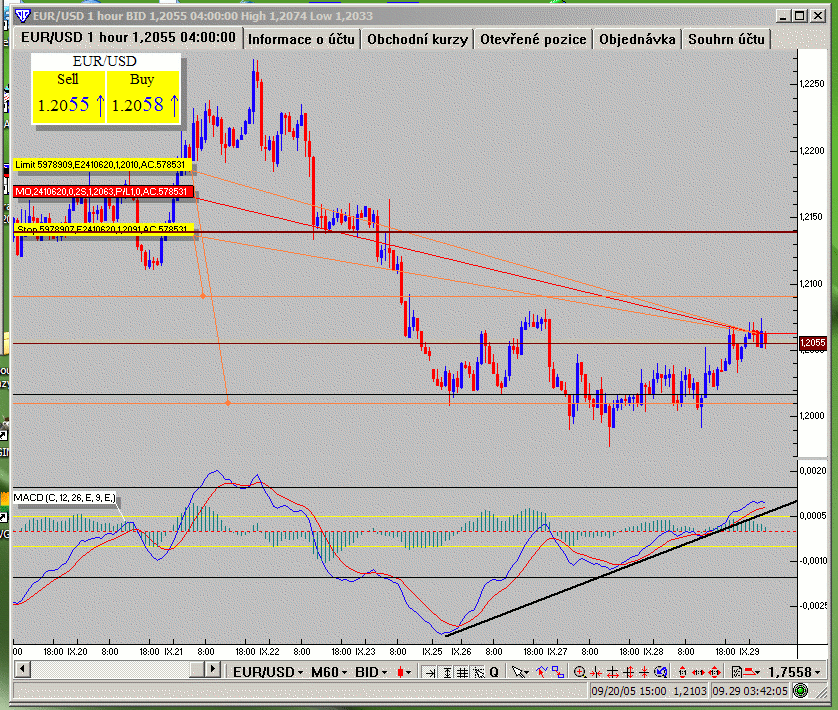Expand the chart horizontally using red outward arrows

613,673
